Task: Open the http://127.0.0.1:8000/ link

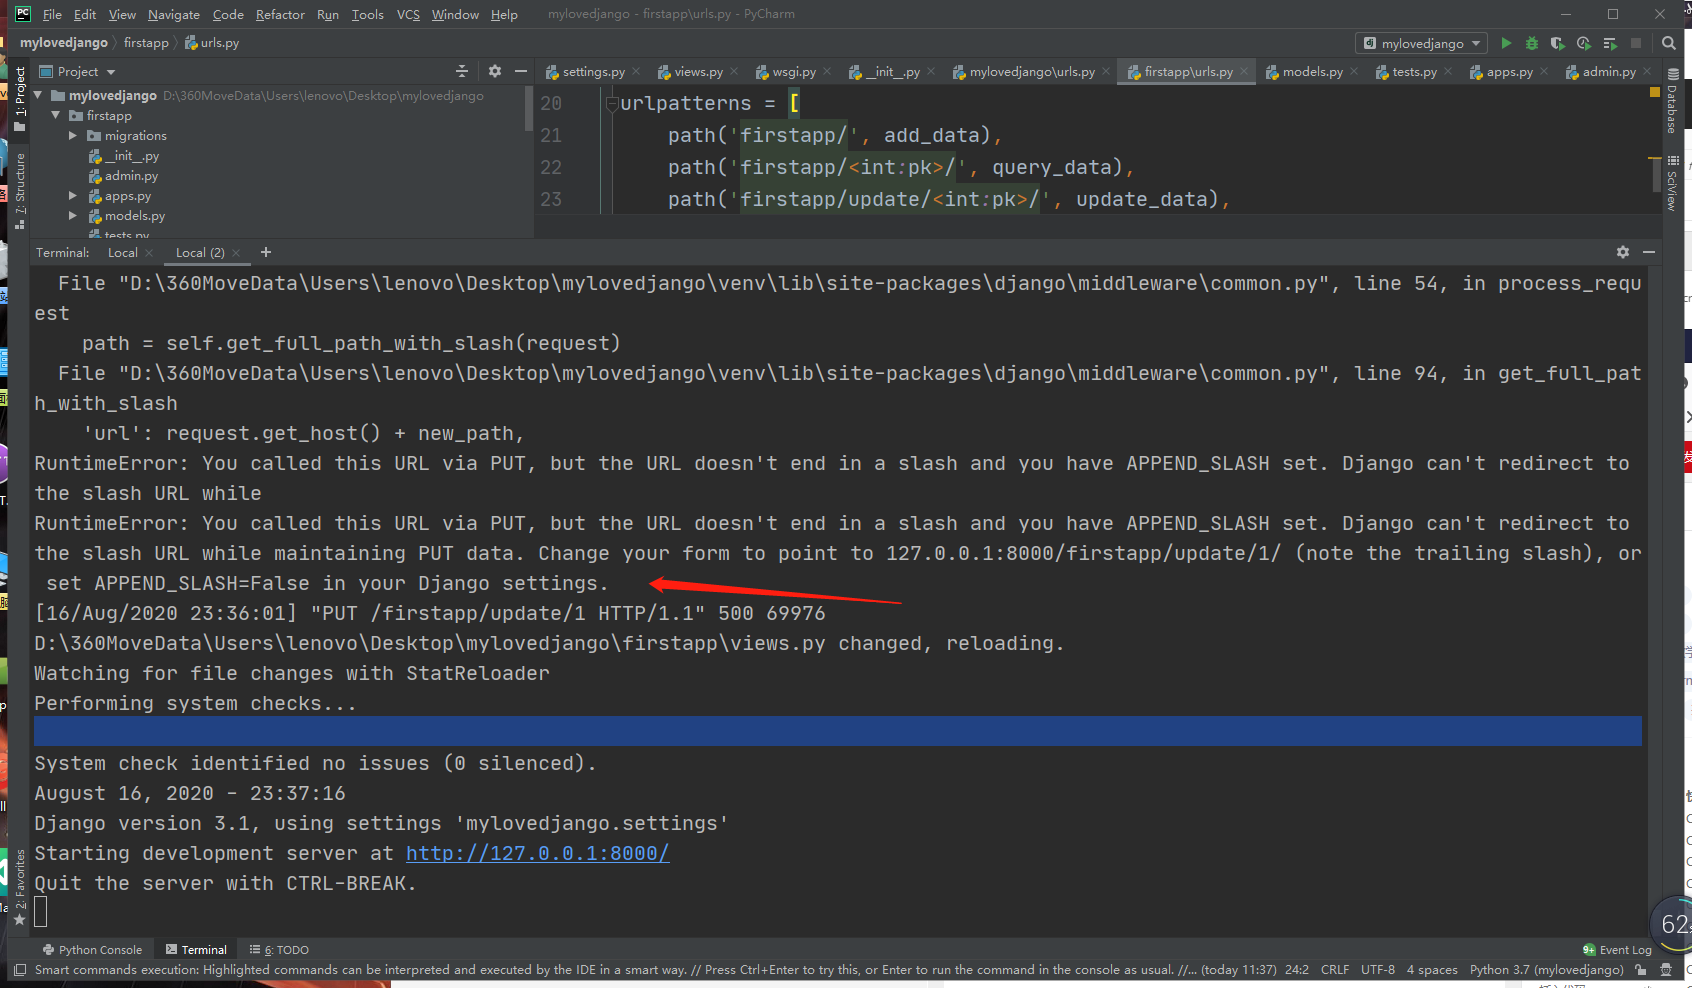Action: tap(537, 853)
